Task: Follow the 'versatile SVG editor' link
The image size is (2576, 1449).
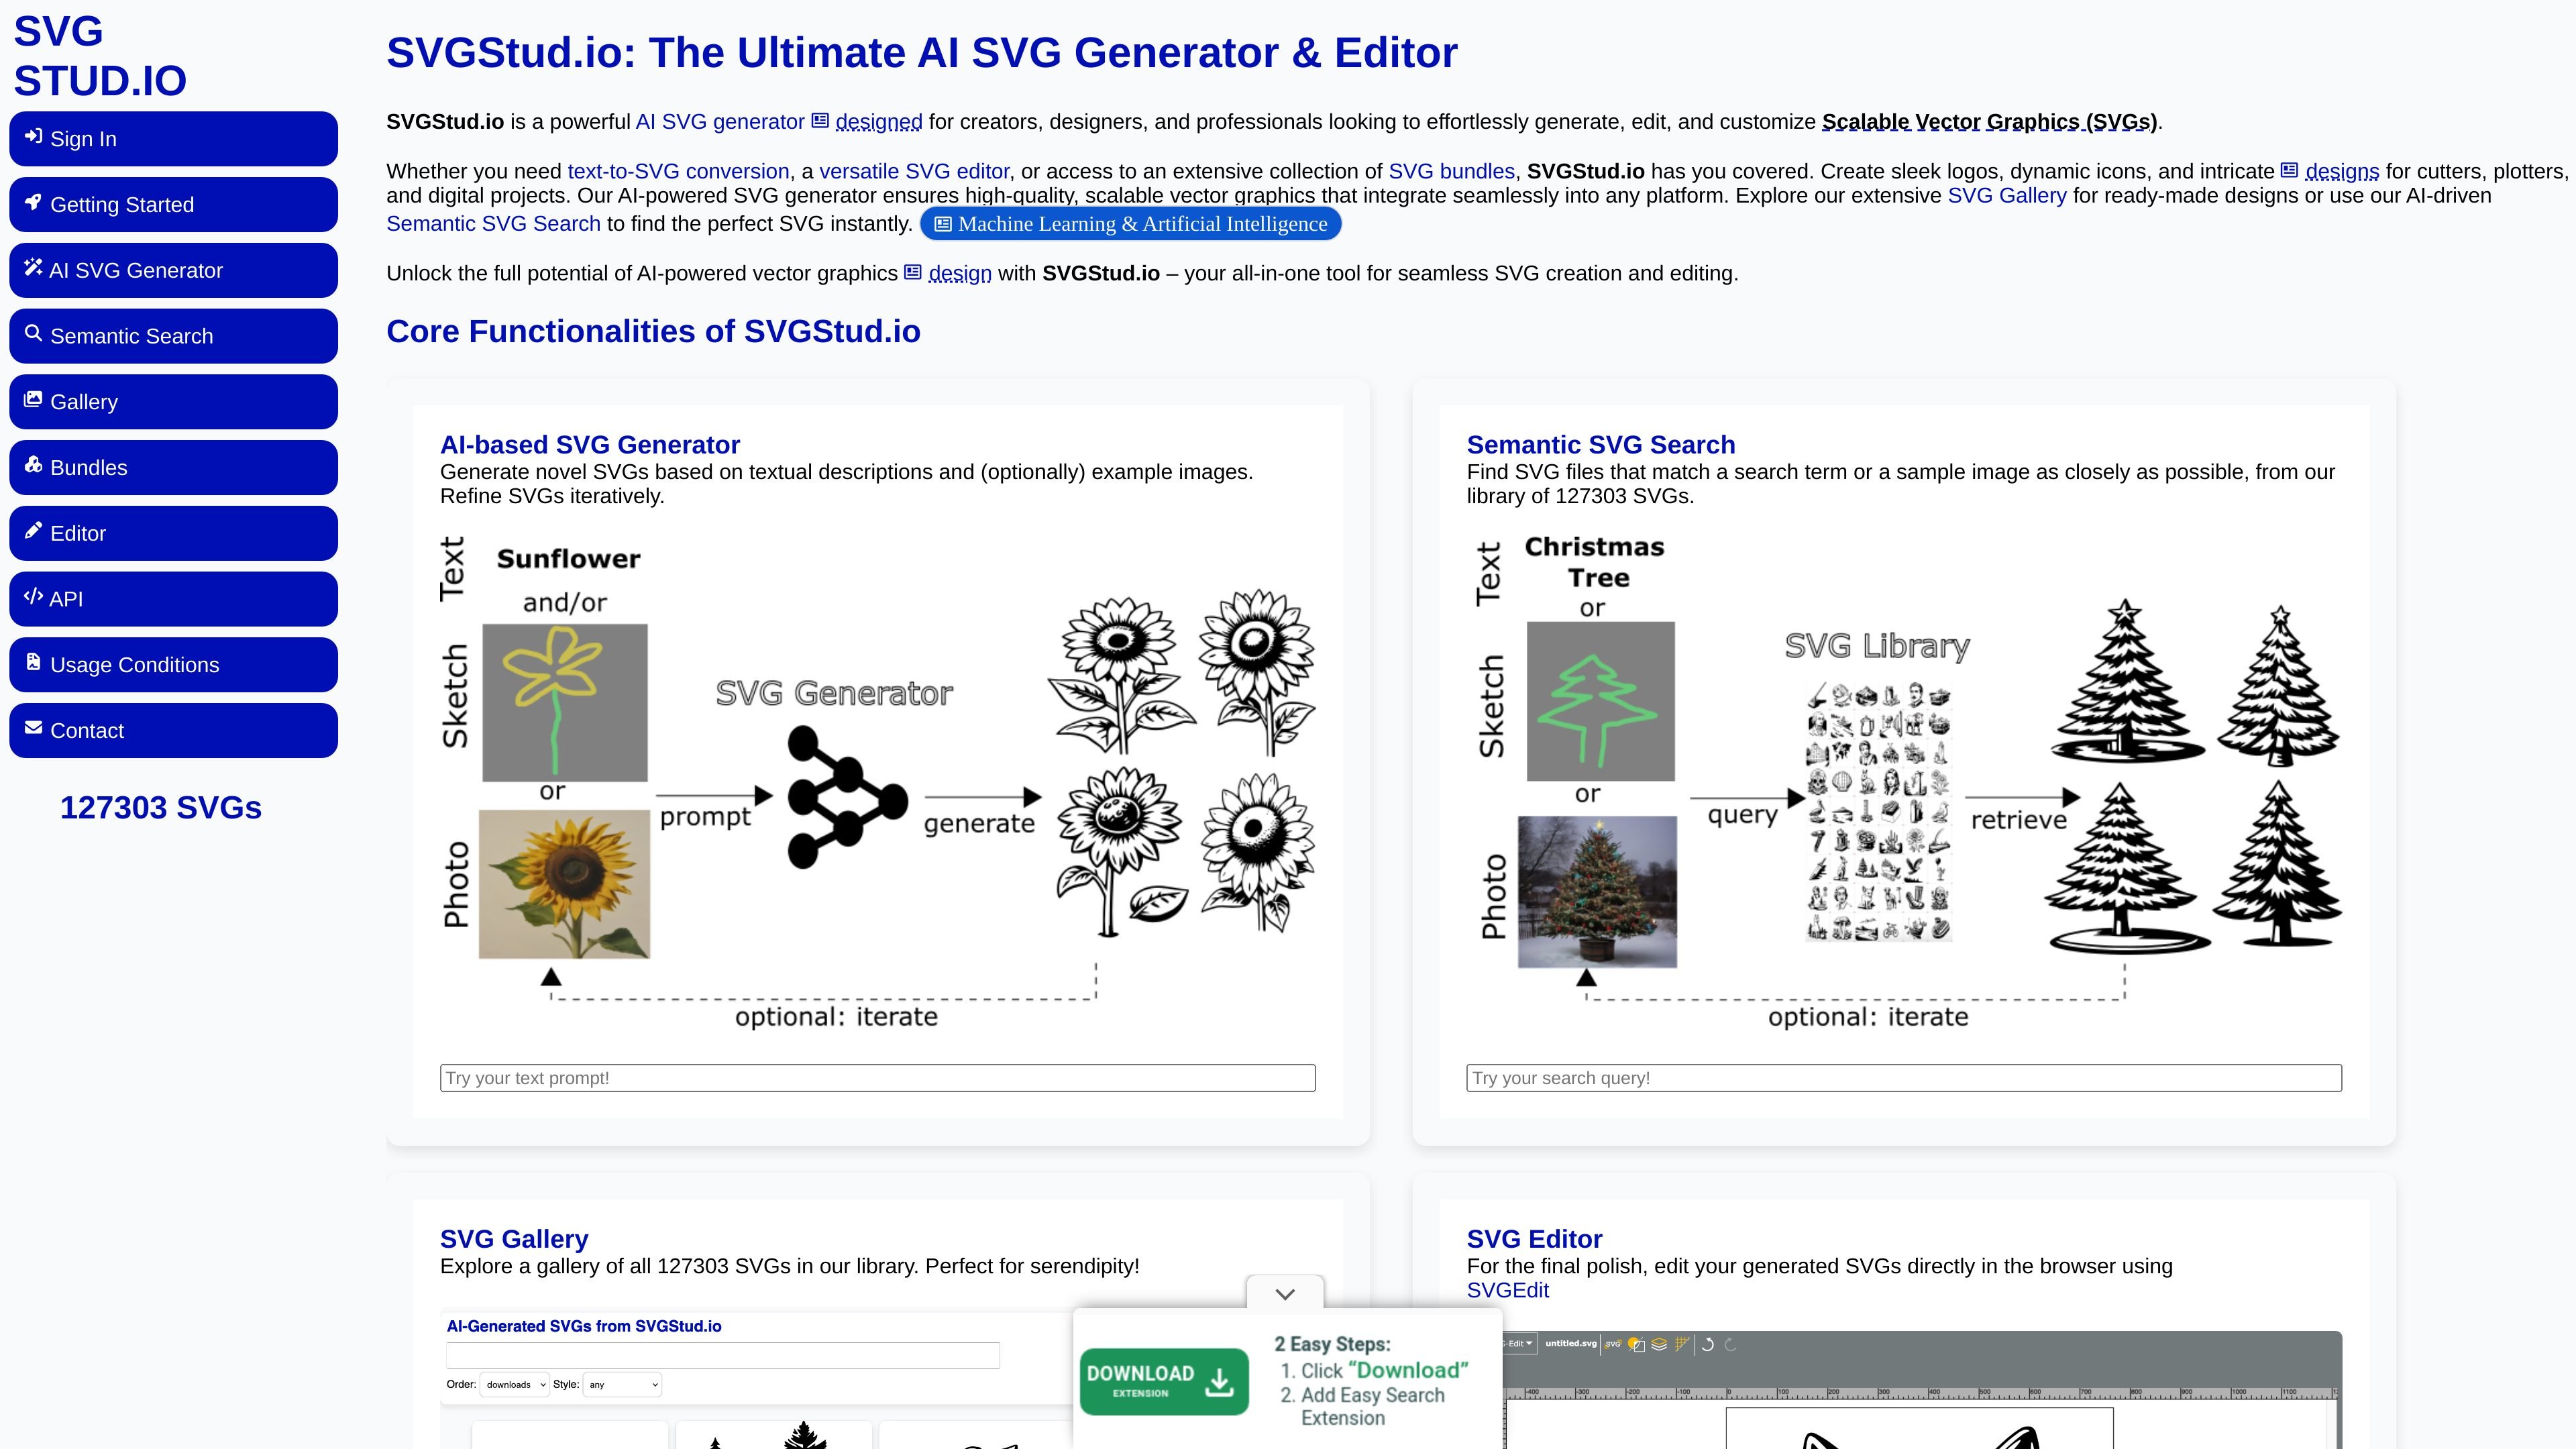Action: tap(914, 171)
